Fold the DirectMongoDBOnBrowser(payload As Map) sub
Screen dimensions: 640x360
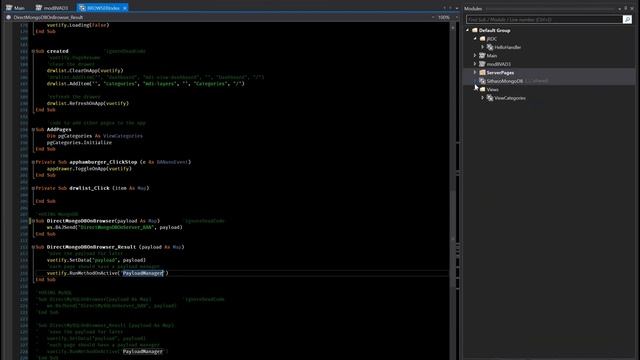pos(33,221)
